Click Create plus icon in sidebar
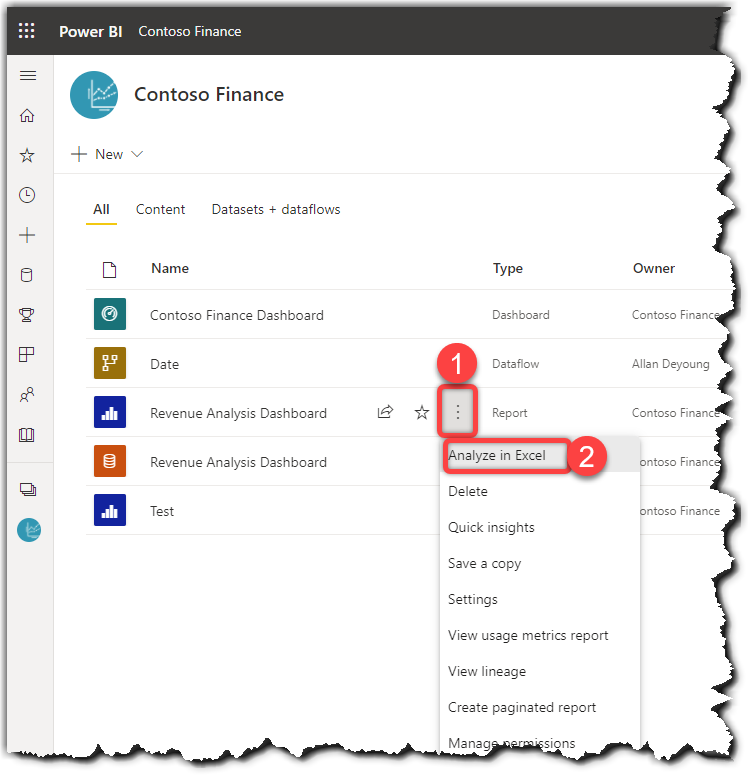 (27, 235)
